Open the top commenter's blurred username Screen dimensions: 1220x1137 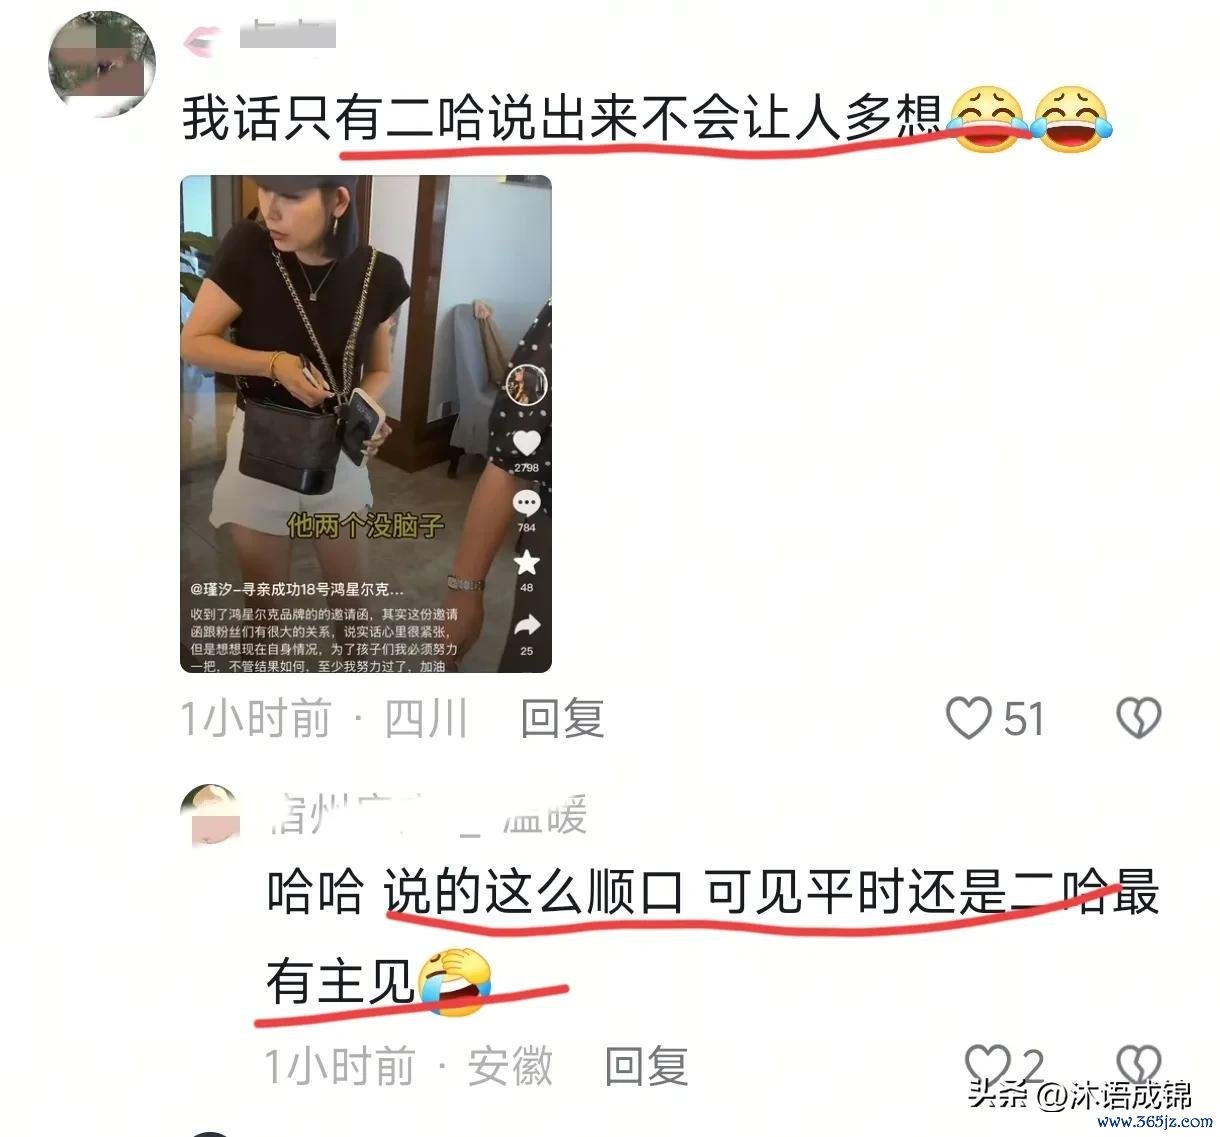[288, 35]
